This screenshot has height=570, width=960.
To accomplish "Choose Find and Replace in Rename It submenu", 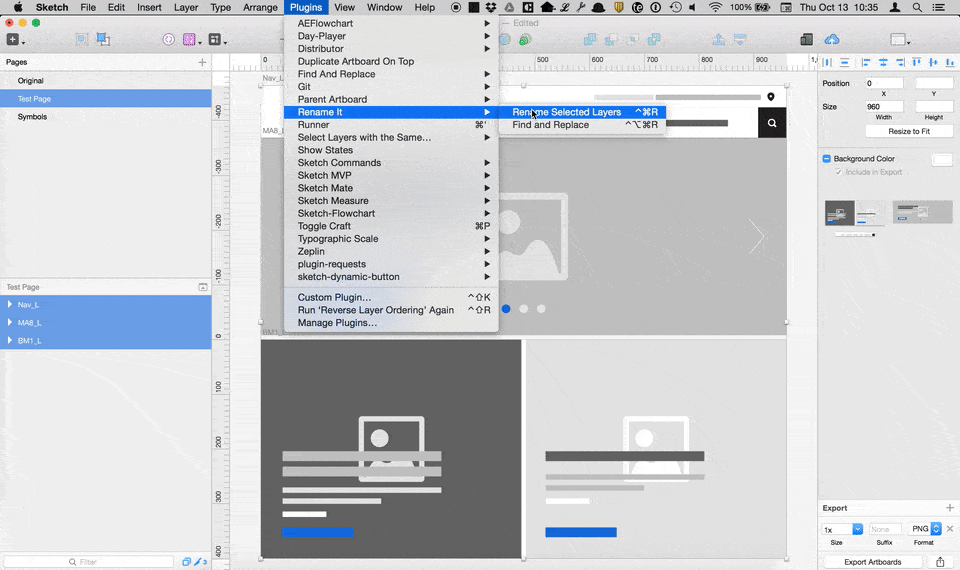I will point(583,125).
